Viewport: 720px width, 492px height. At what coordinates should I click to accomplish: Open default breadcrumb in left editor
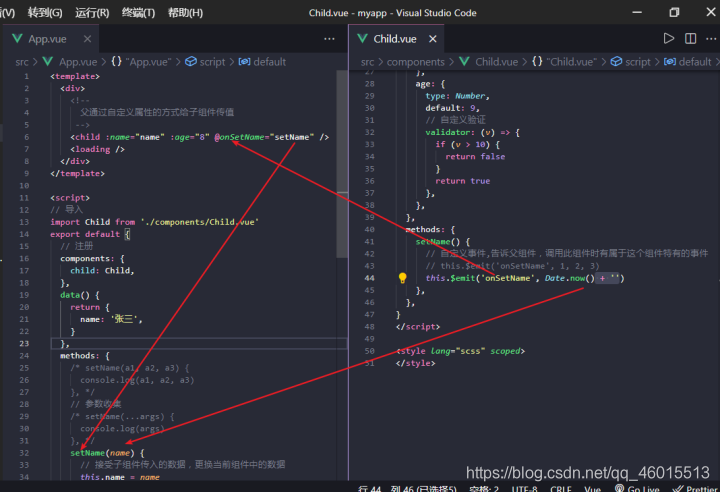coord(270,62)
